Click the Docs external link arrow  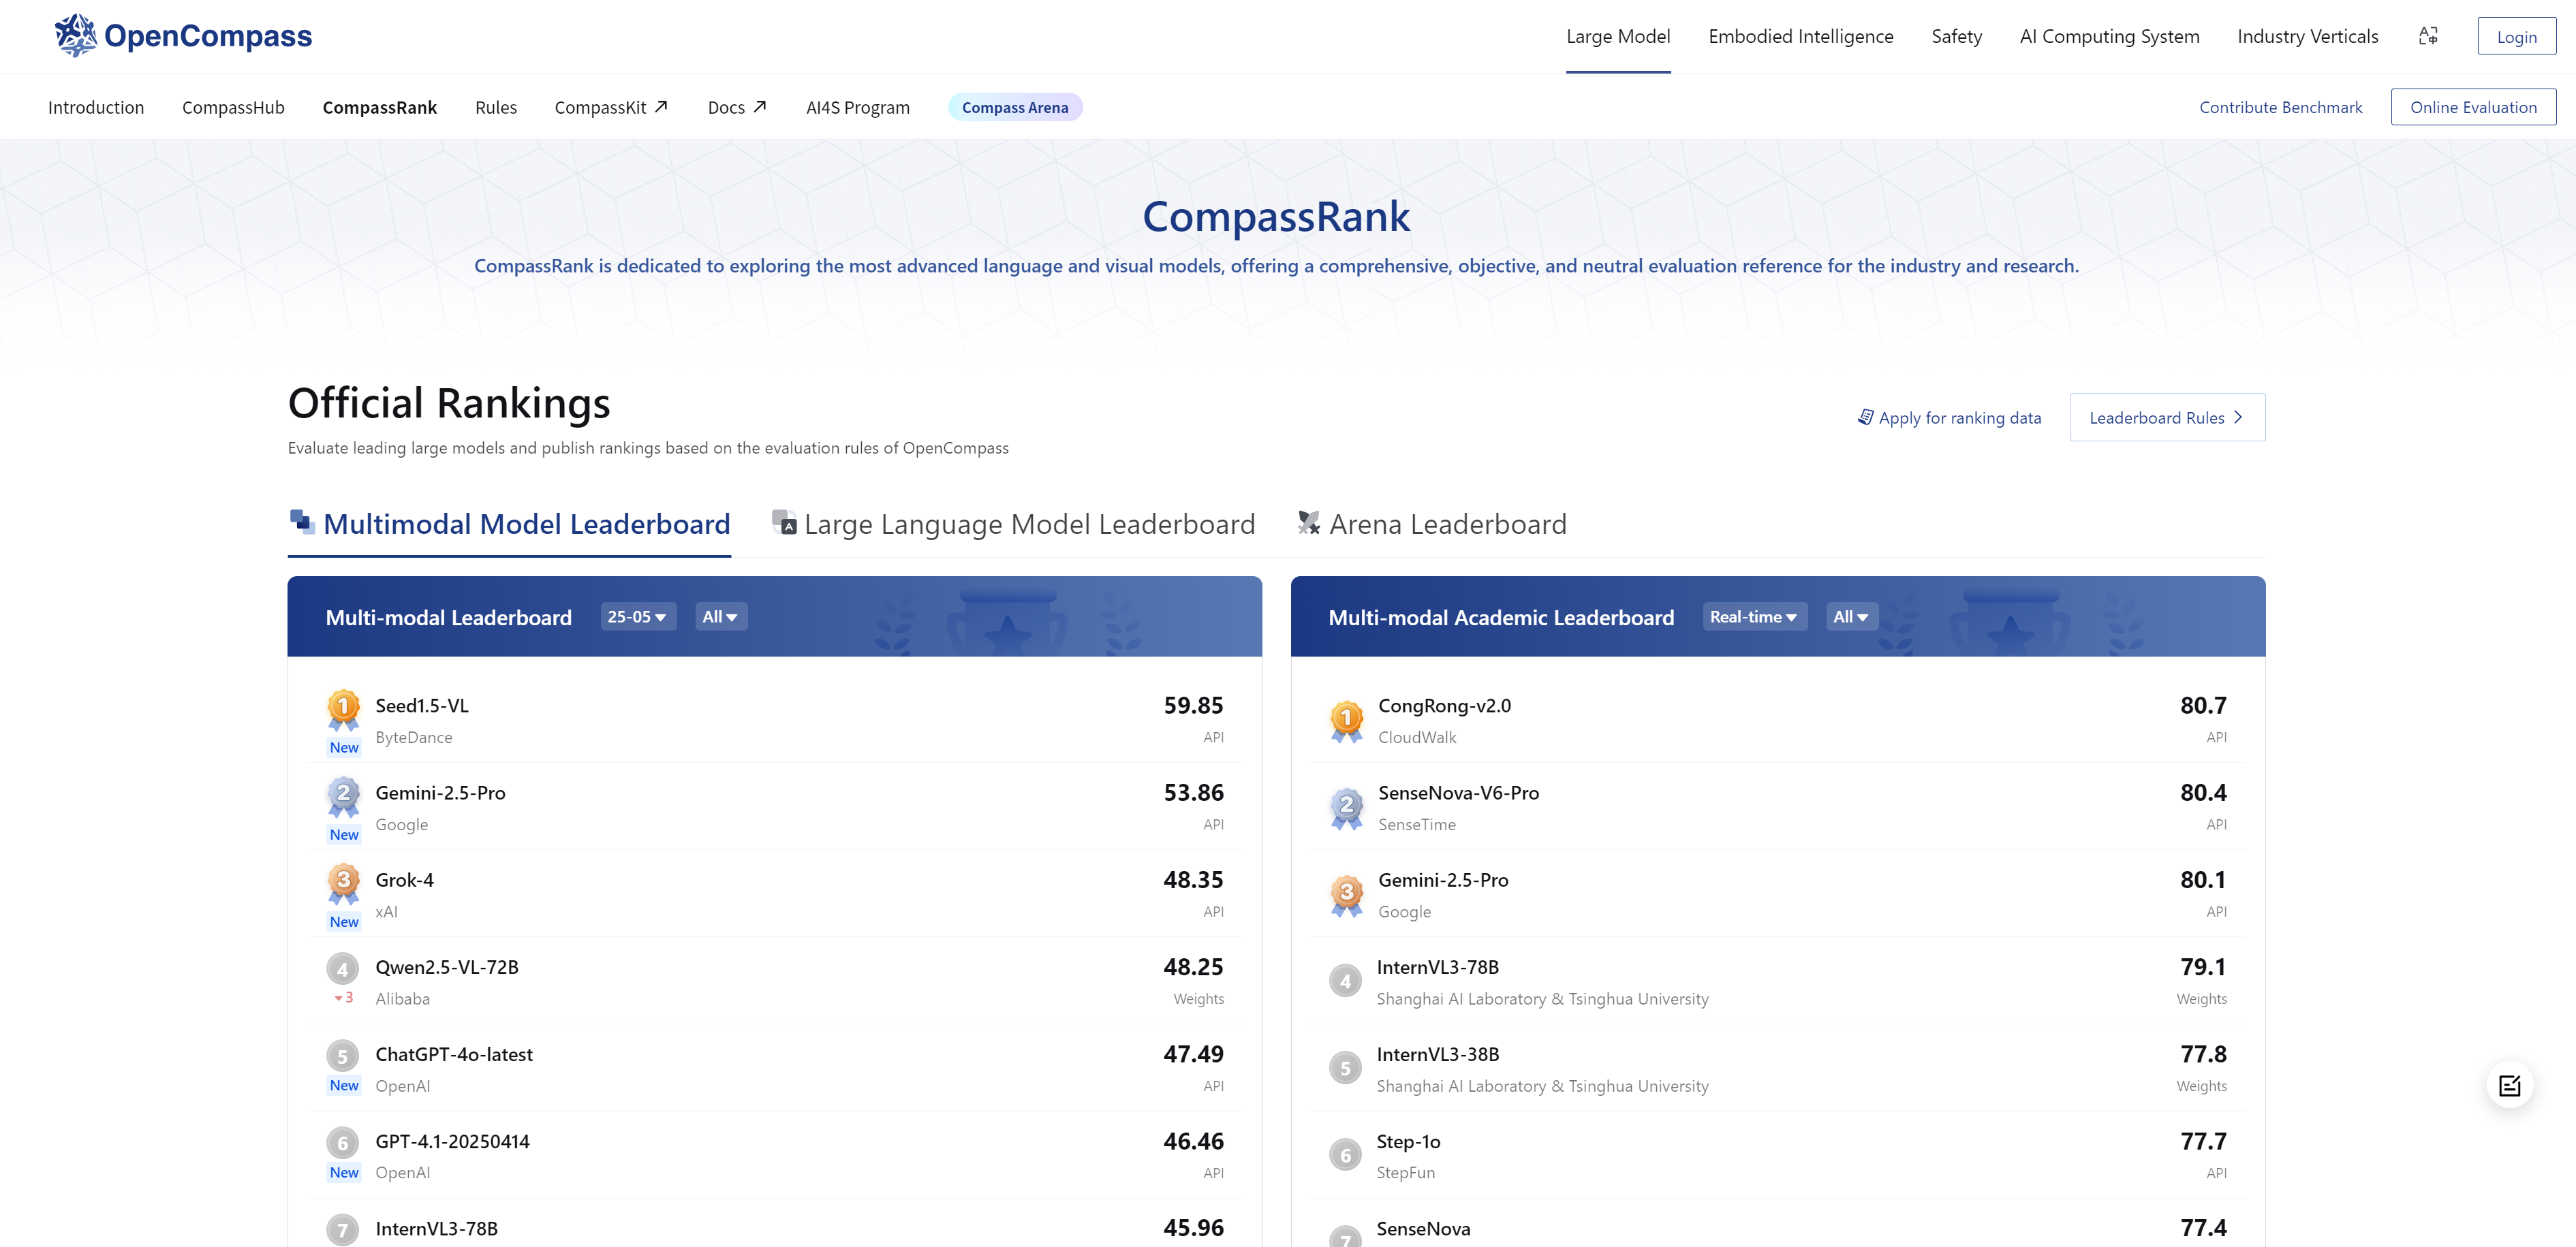click(760, 106)
